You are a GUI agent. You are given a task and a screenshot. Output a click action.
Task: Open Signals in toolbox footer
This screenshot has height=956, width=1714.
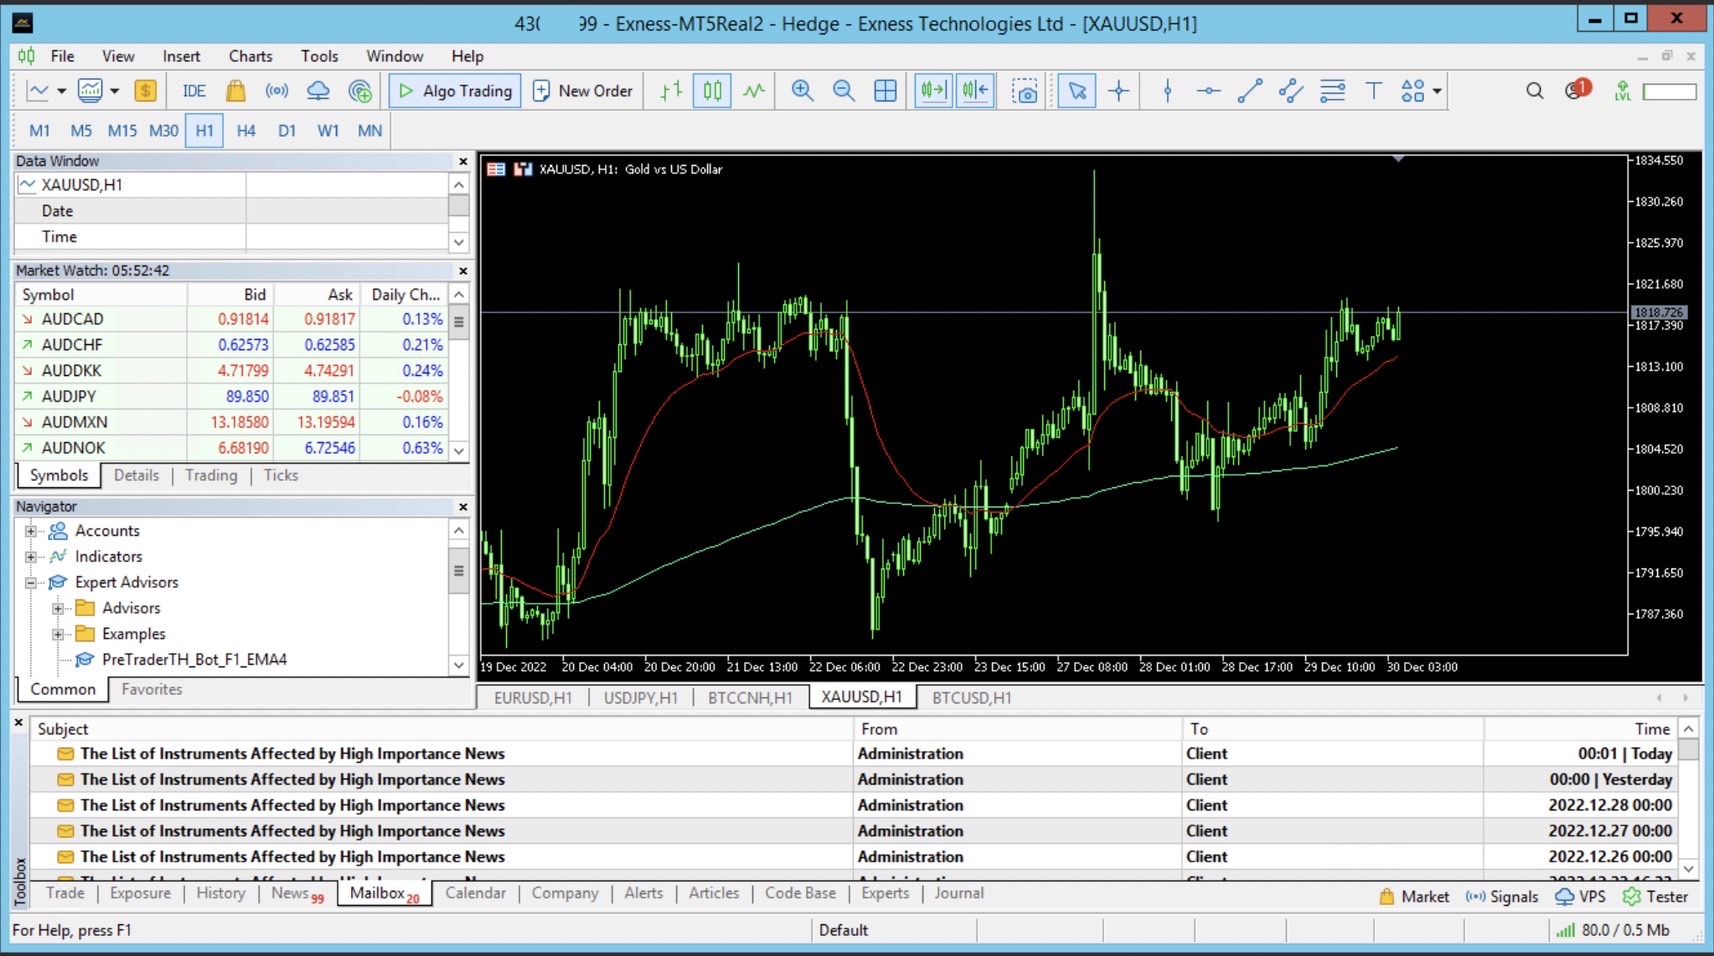click(1502, 897)
